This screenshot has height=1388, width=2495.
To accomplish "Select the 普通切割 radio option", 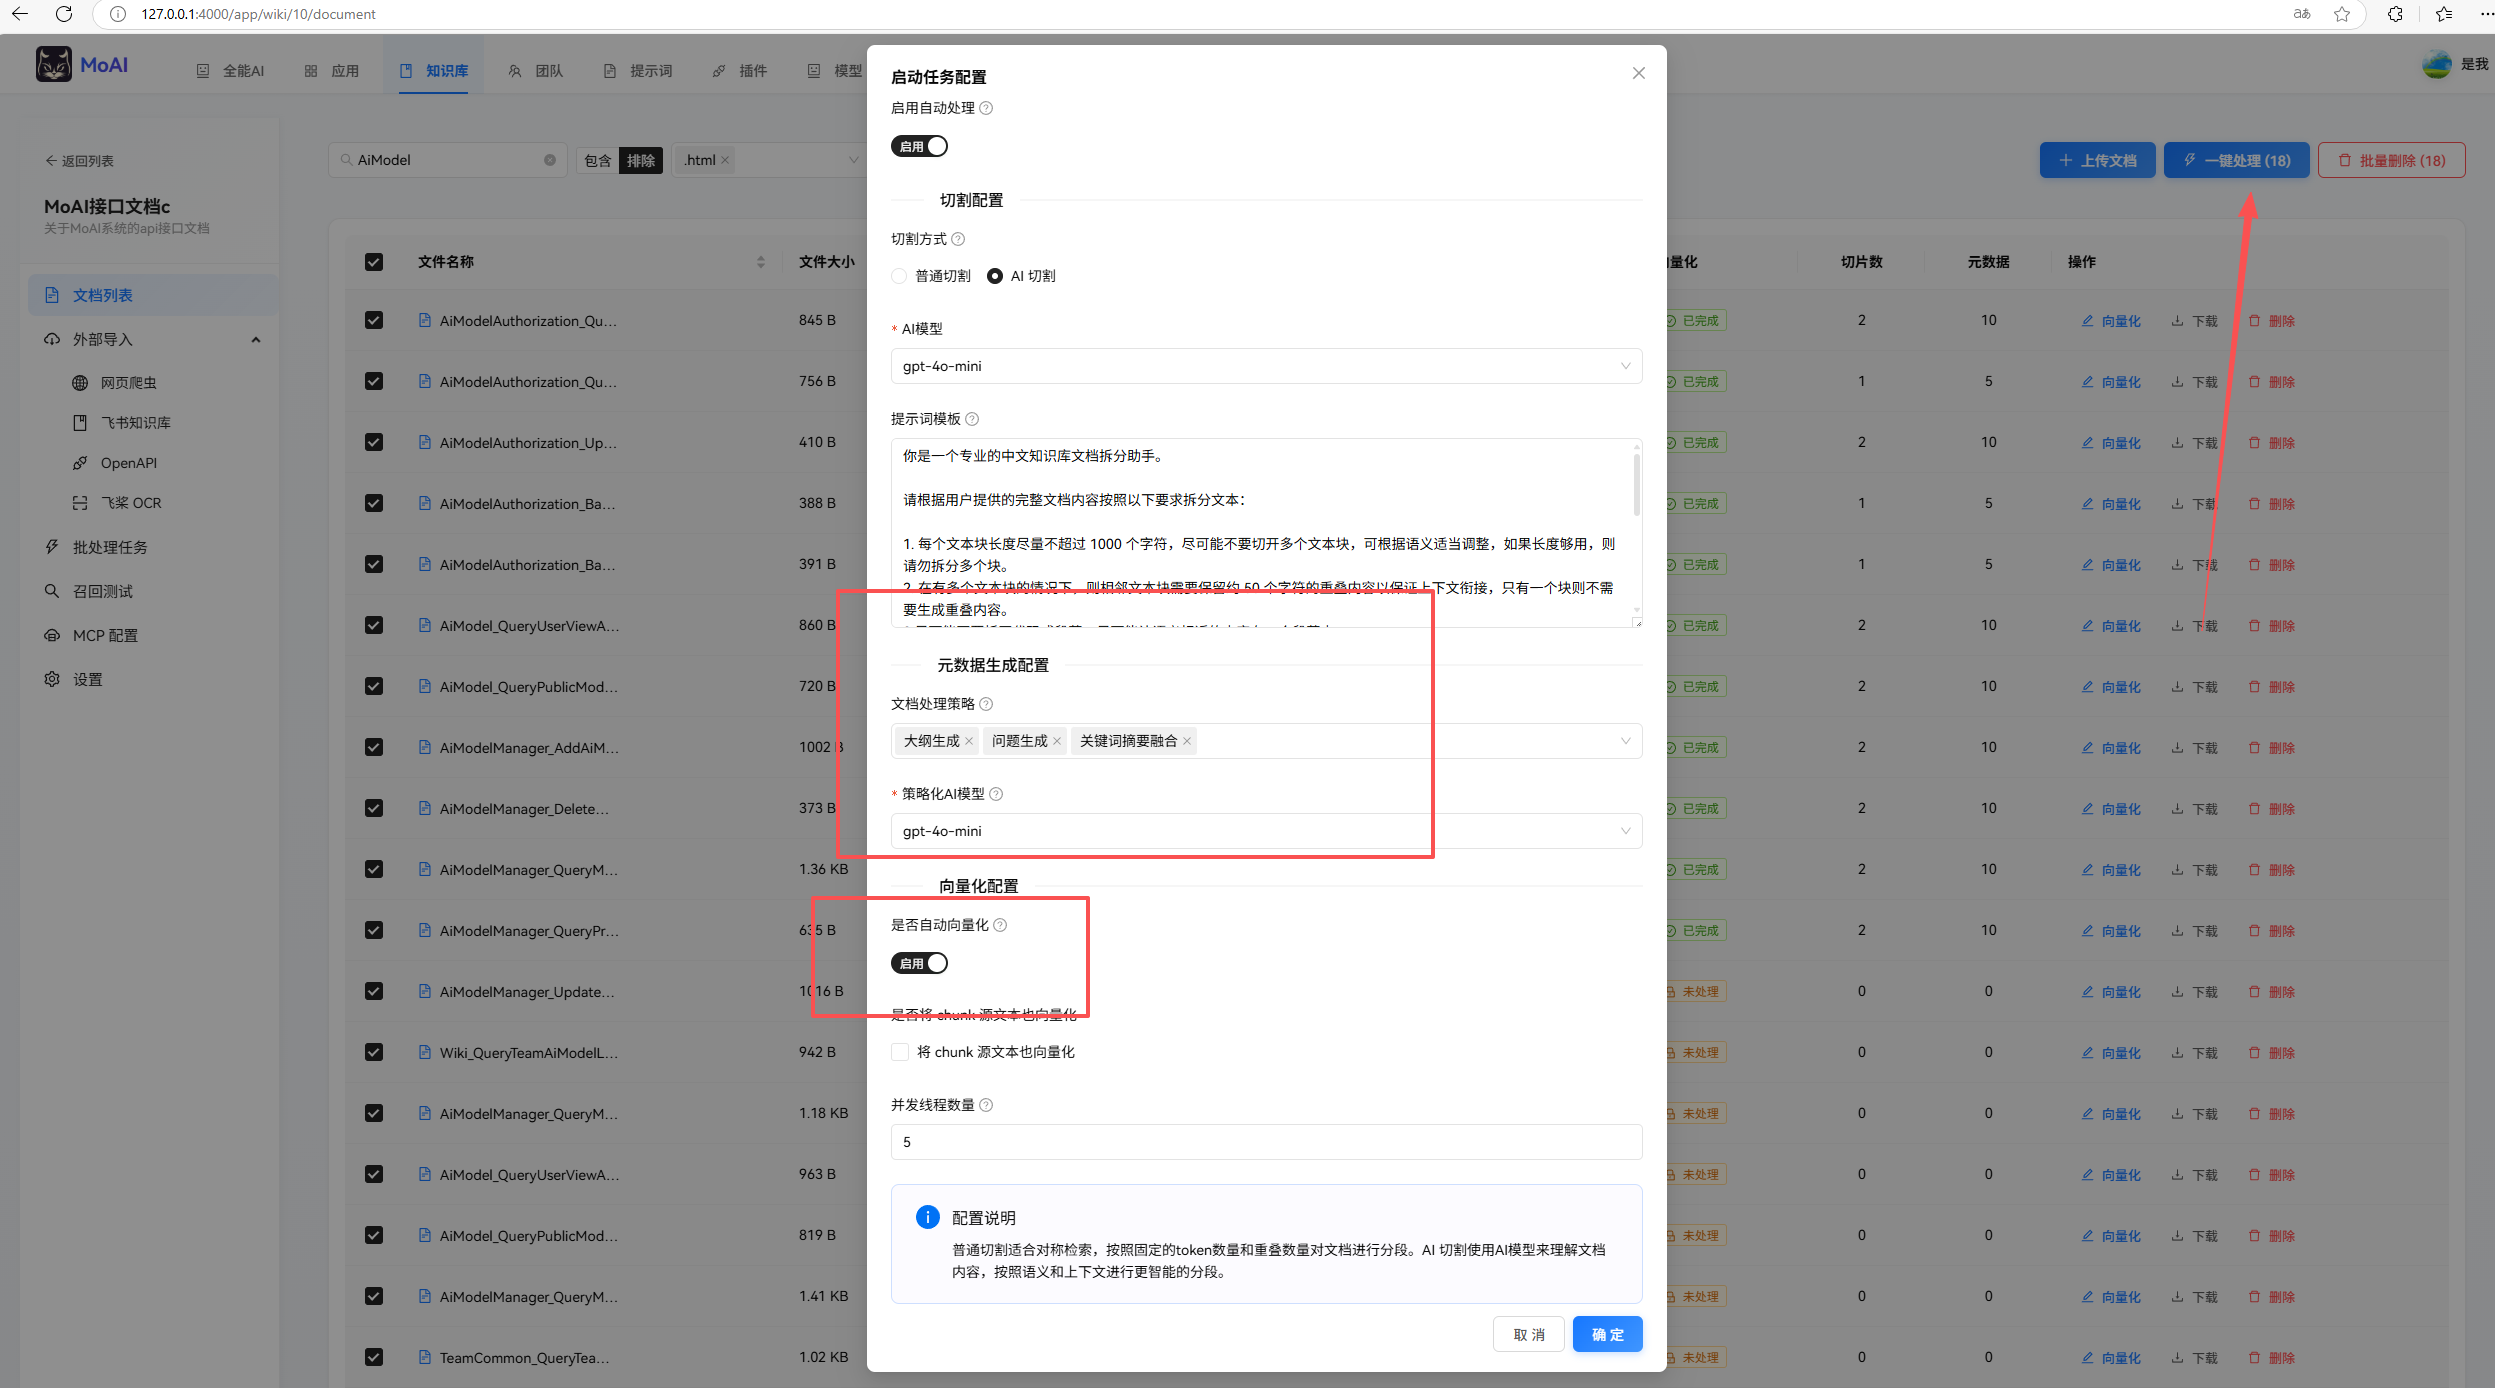I will pos(899,276).
